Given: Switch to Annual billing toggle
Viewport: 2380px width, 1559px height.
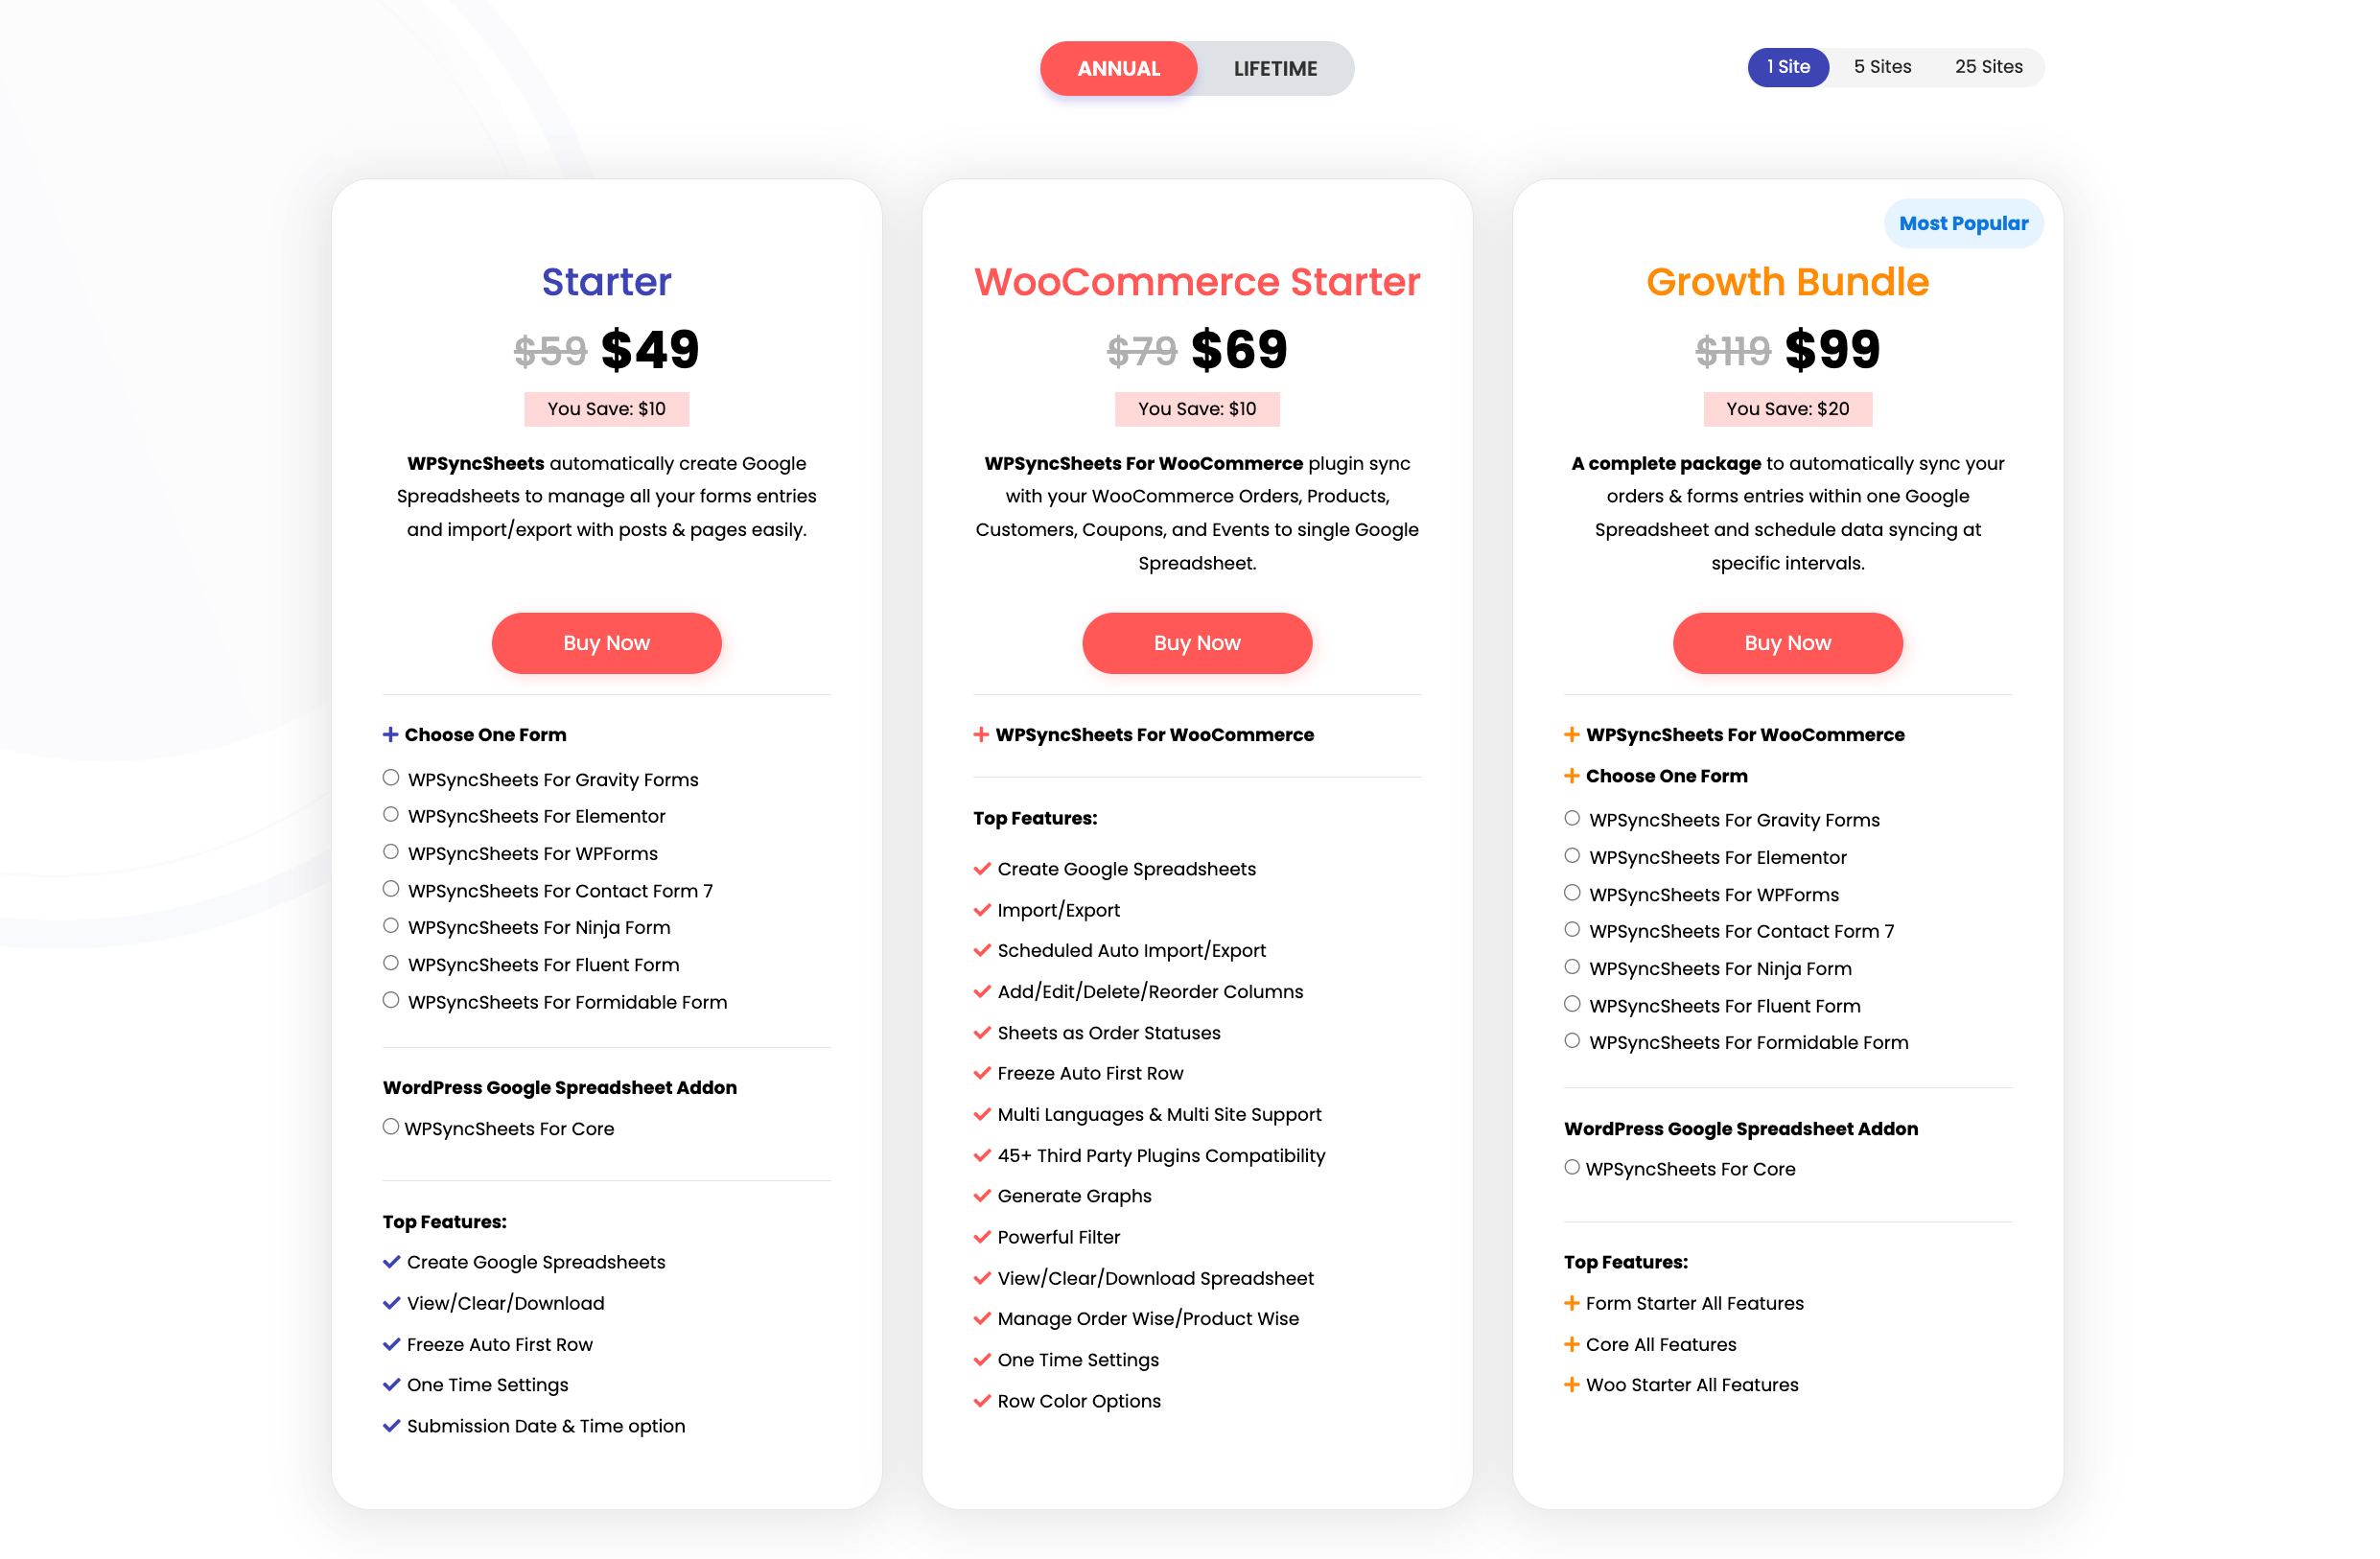Looking at the screenshot, I should pos(1113,68).
